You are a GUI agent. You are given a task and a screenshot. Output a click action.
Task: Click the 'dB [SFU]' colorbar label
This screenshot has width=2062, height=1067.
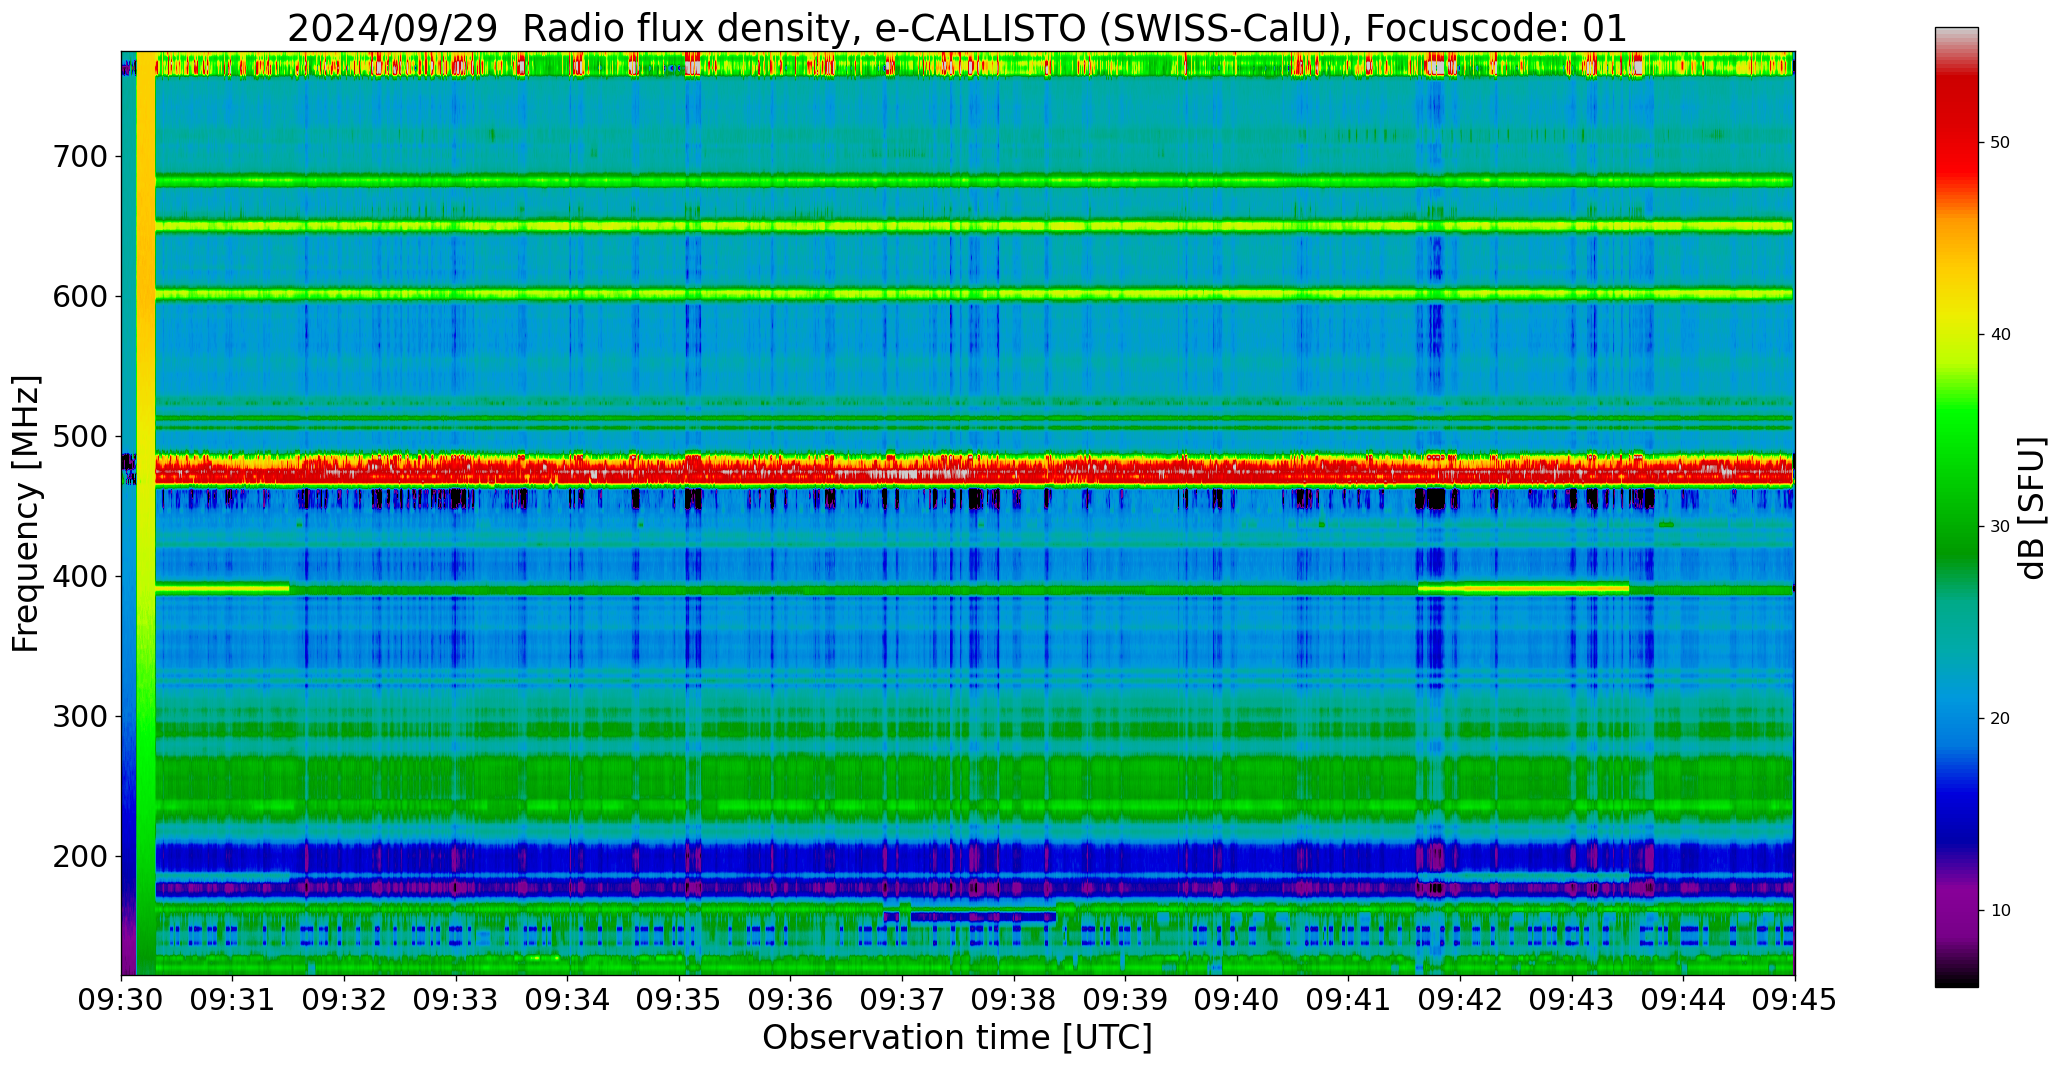[x=2031, y=507]
